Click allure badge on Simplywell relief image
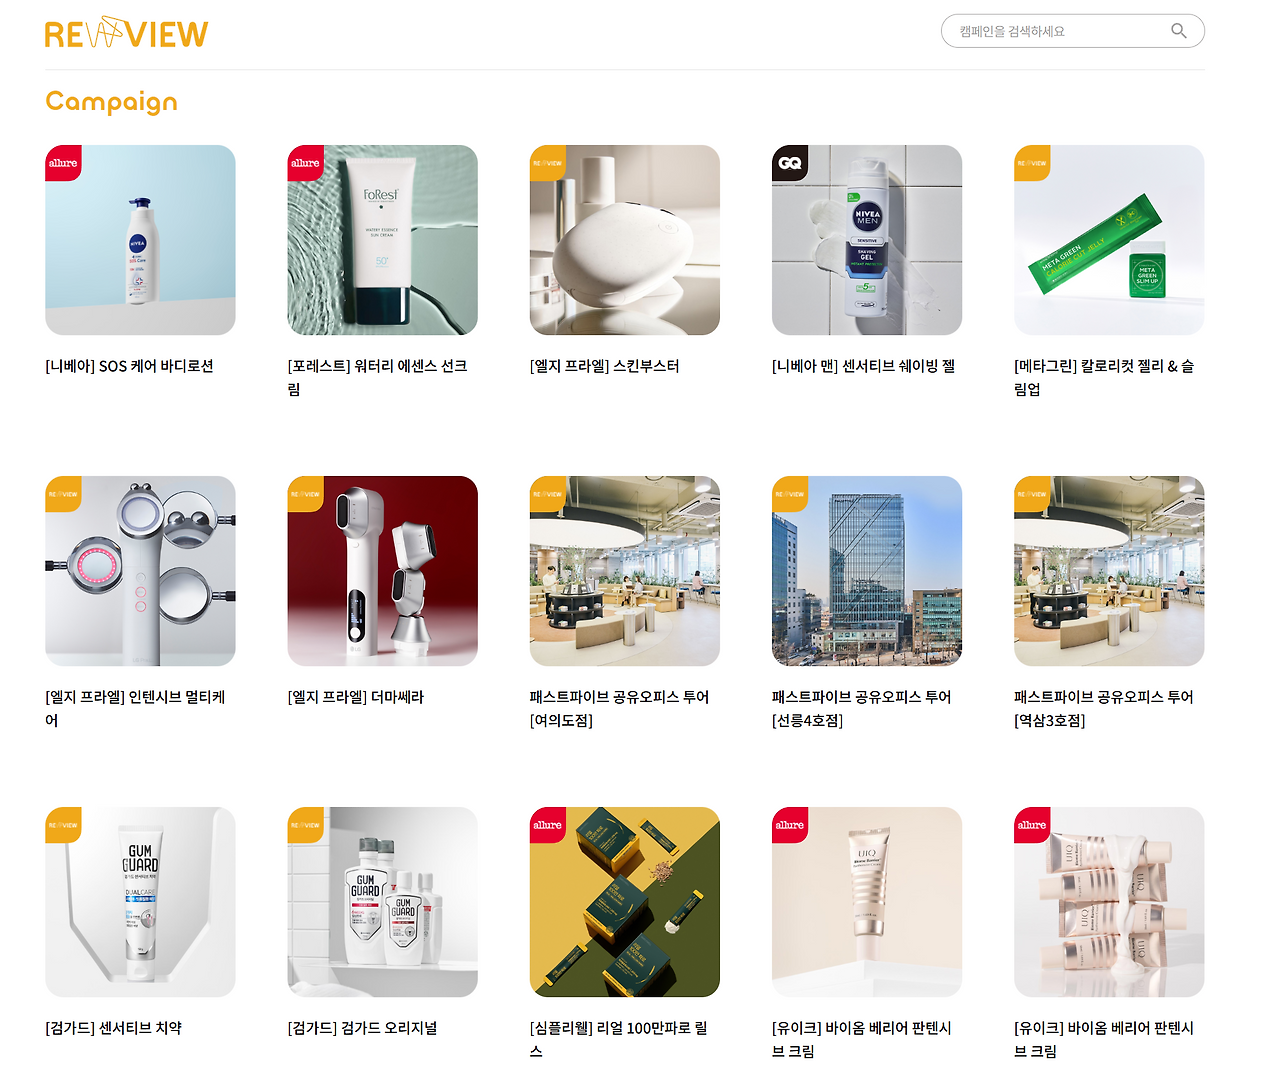Image resolution: width=1280 pixels, height=1077 pixels. 547,825
